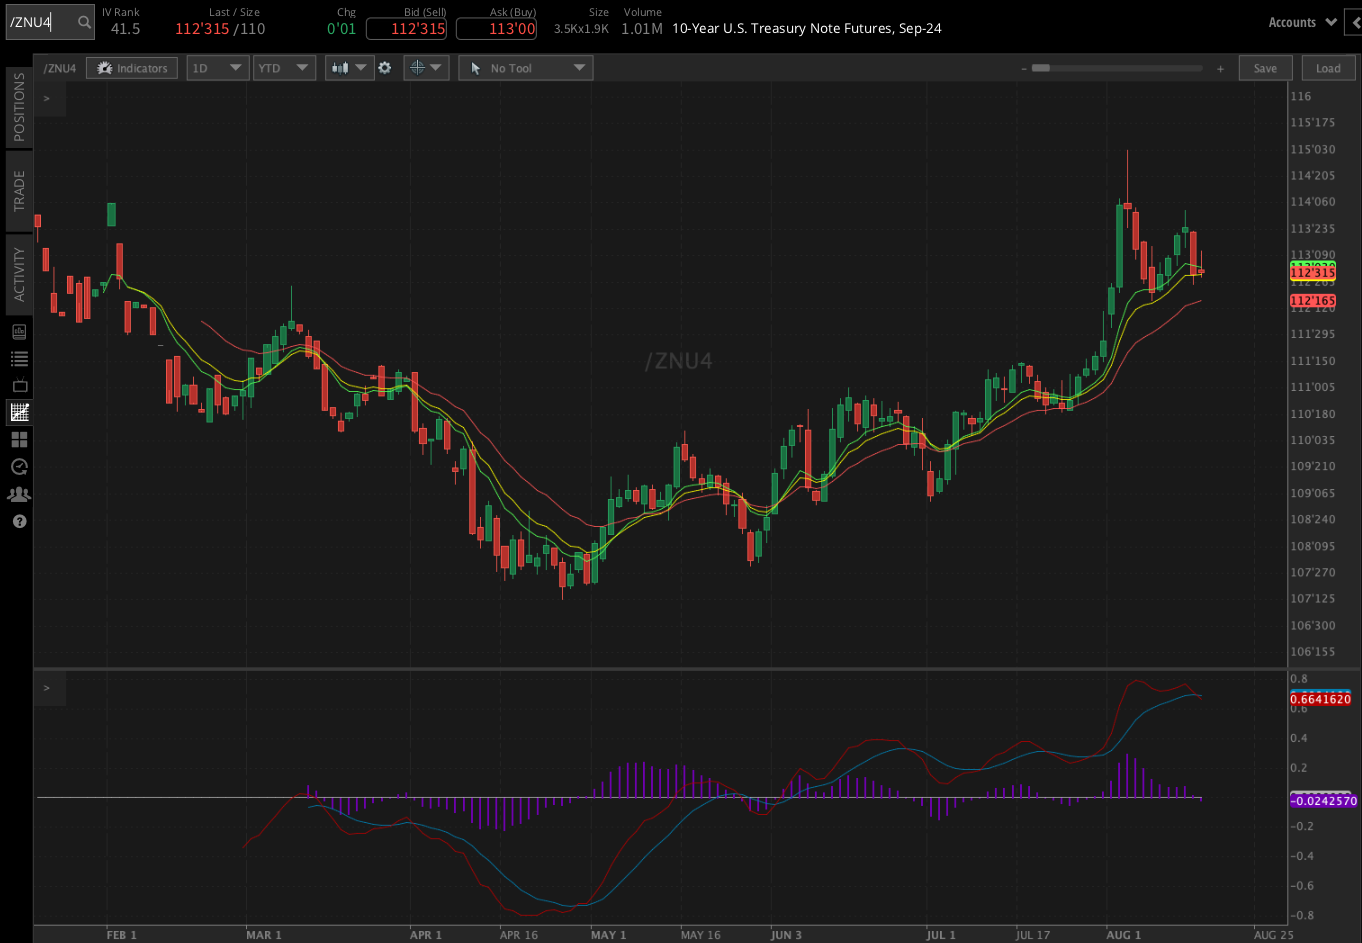Screen dimensions: 1362x943
Task: Switch to the TRADE tab
Action: click(17, 190)
